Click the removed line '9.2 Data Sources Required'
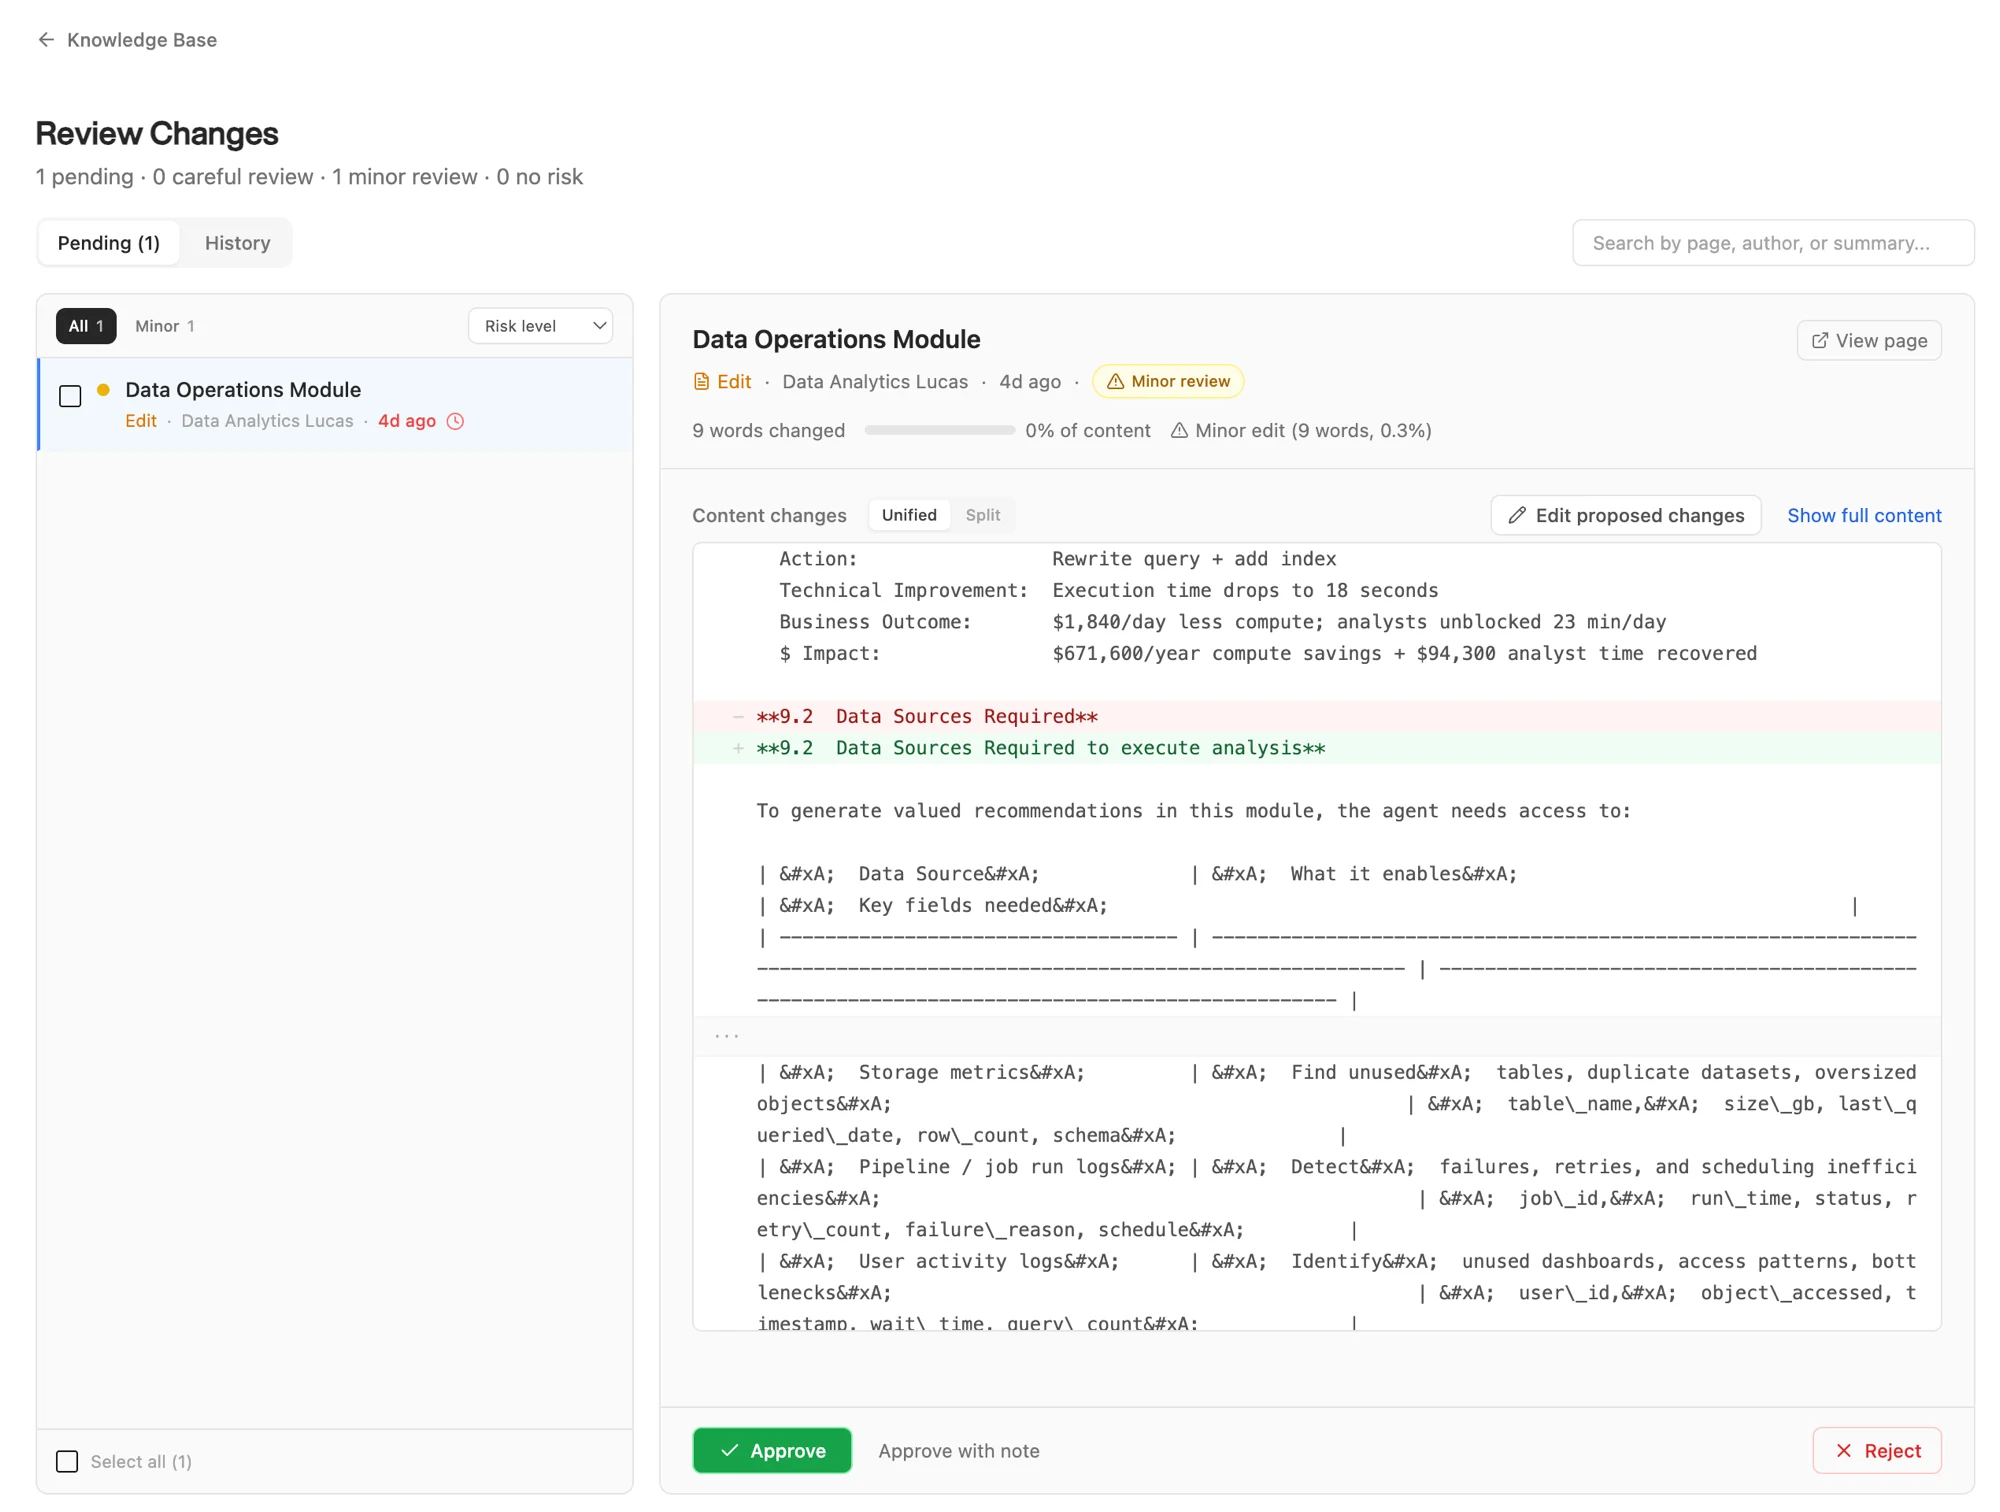Viewport: 2000px width, 1512px height. click(x=1316, y=716)
